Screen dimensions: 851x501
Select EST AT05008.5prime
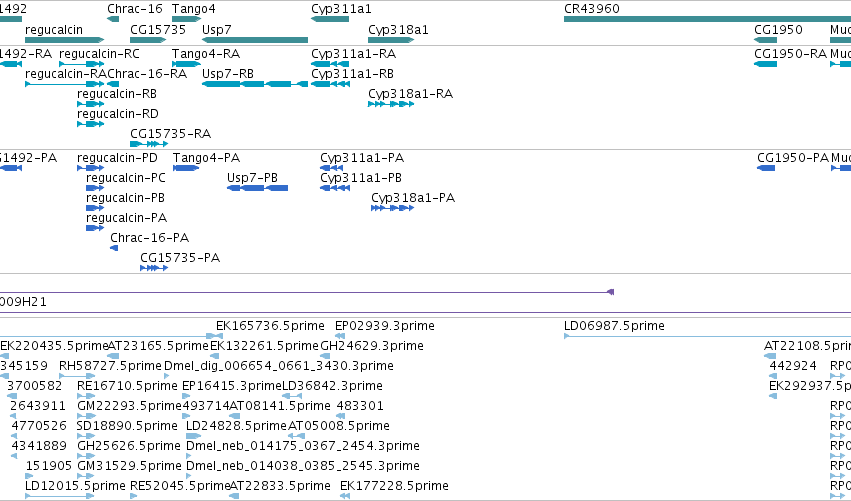[x=338, y=426]
